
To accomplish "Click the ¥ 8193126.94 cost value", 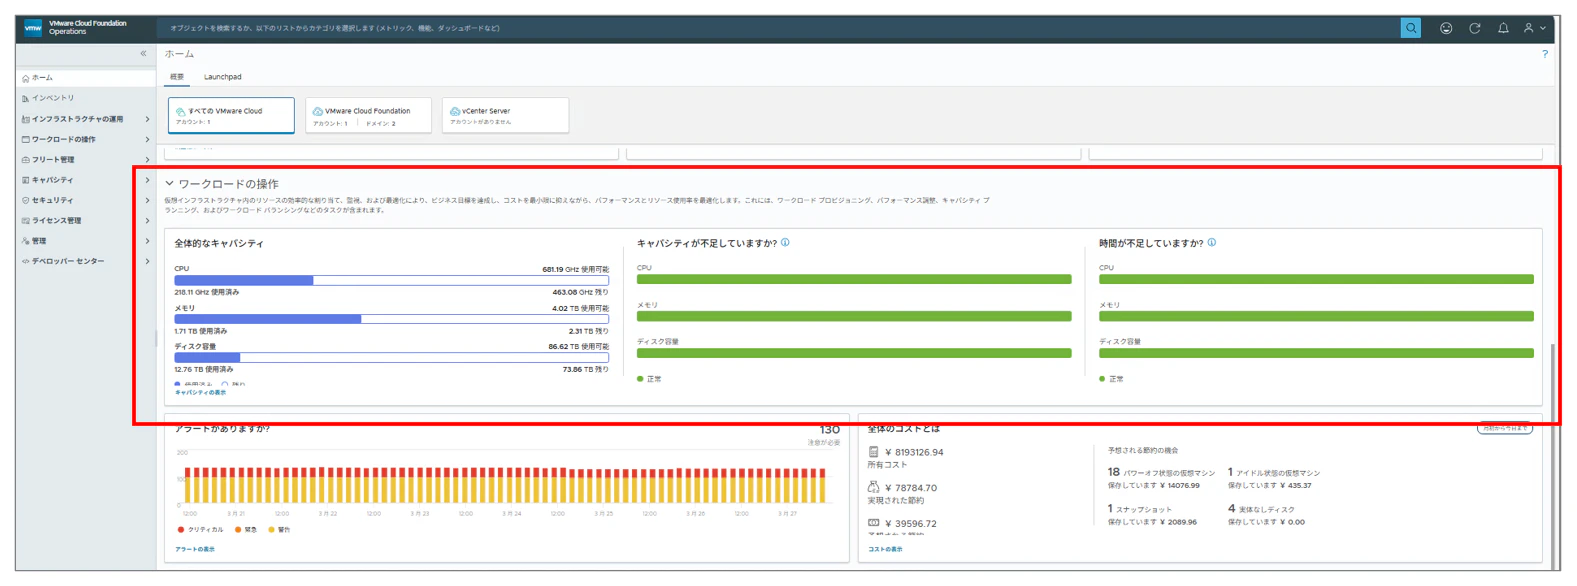I will pyautogui.click(x=914, y=452).
